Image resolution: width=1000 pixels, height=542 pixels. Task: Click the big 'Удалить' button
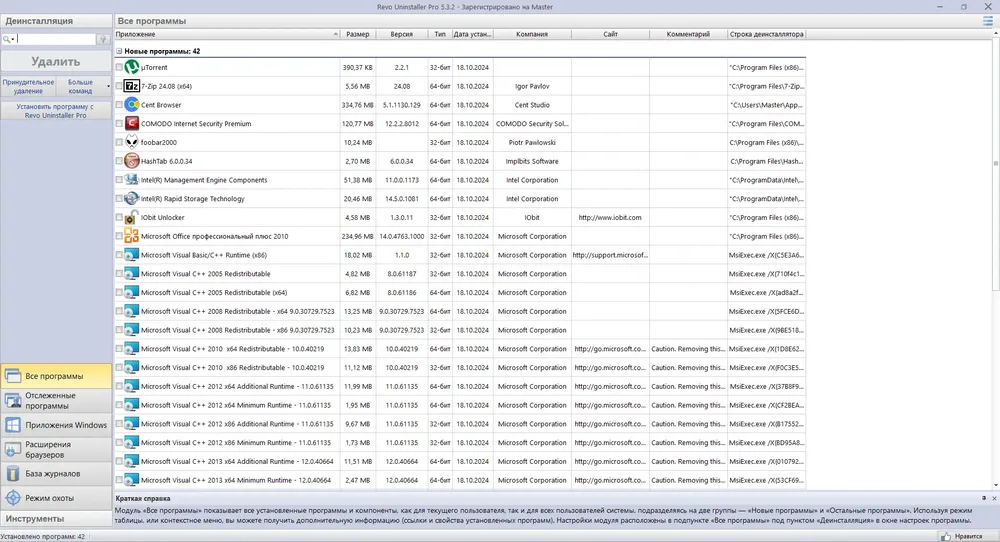[55, 61]
